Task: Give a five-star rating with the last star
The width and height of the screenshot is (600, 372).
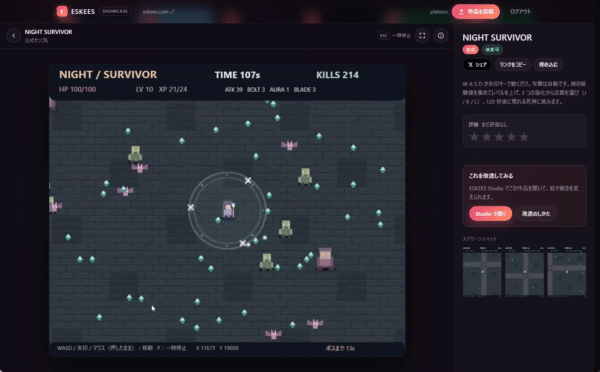Action: (x=524, y=137)
